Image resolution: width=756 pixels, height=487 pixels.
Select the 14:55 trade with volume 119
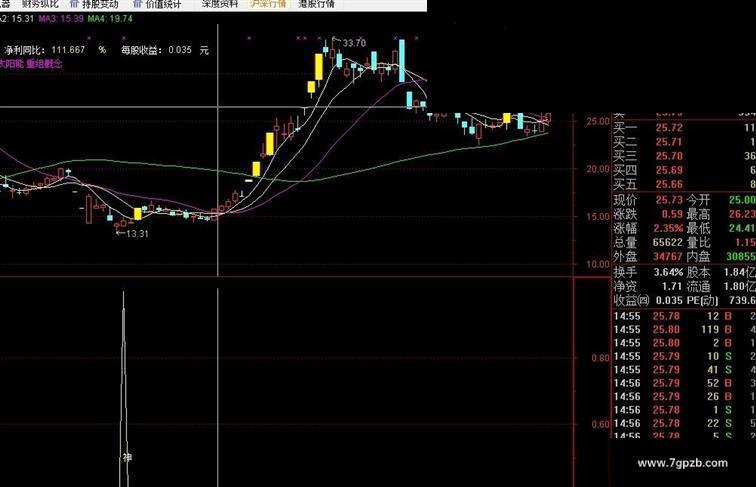pos(684,330)
